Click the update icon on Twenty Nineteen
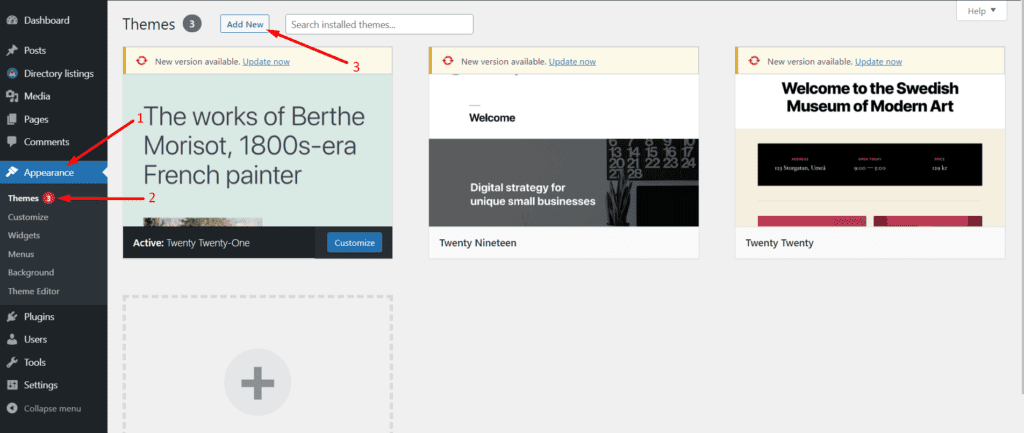This screenshot has width=1024, height=433. click(x=447, y=61)
